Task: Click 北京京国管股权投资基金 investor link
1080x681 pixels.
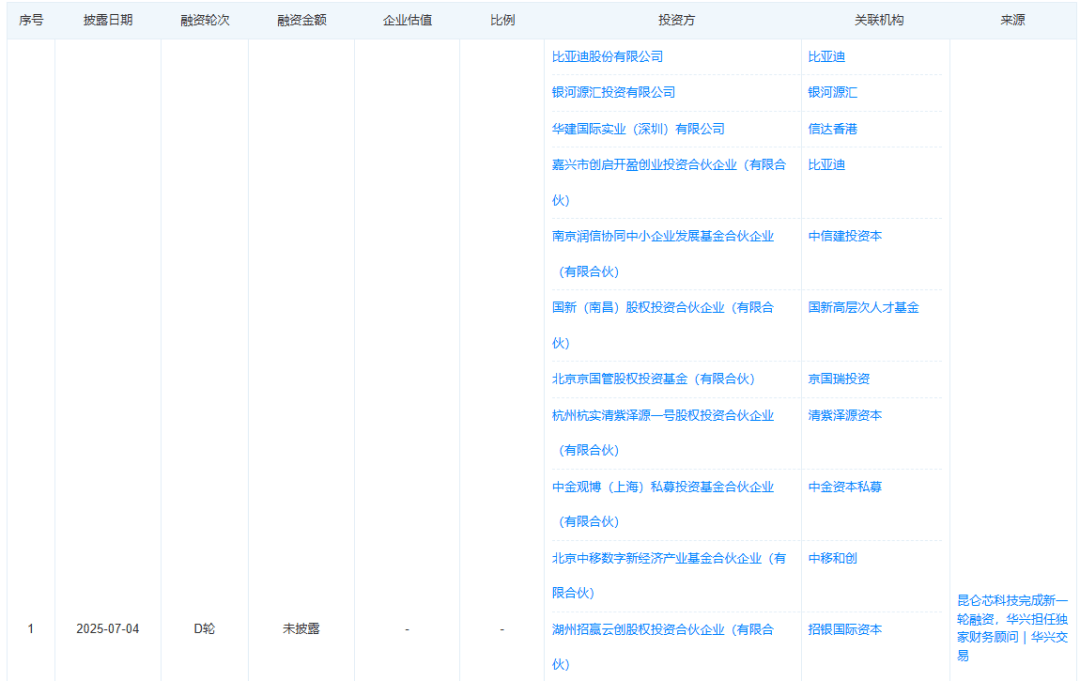Action: 652,379
